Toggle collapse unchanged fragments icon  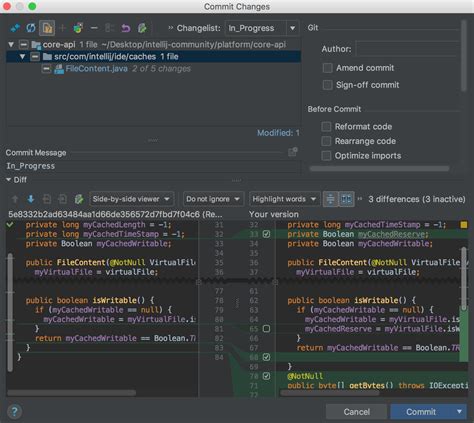(x=330, y=199)
